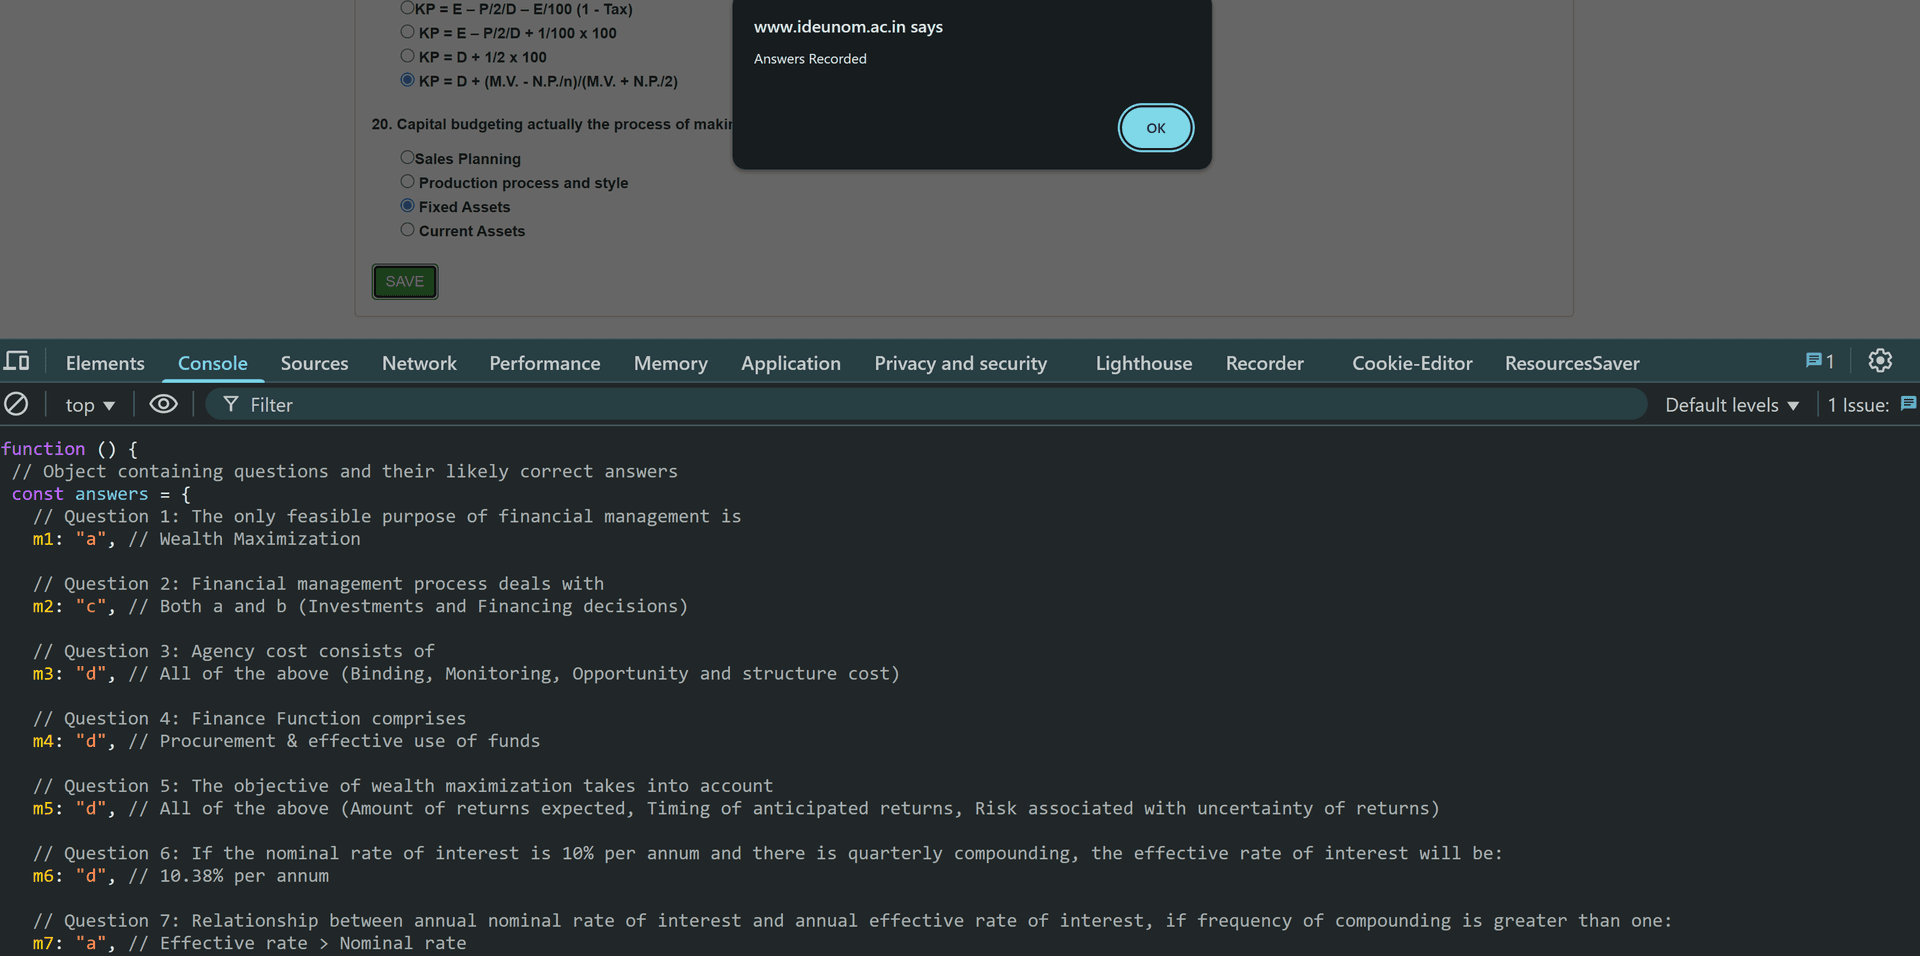The height and width of the screenshot is (956, 1920).
Task: Click the SAVE button on the quiz form
Action: (x=404, y=281)
